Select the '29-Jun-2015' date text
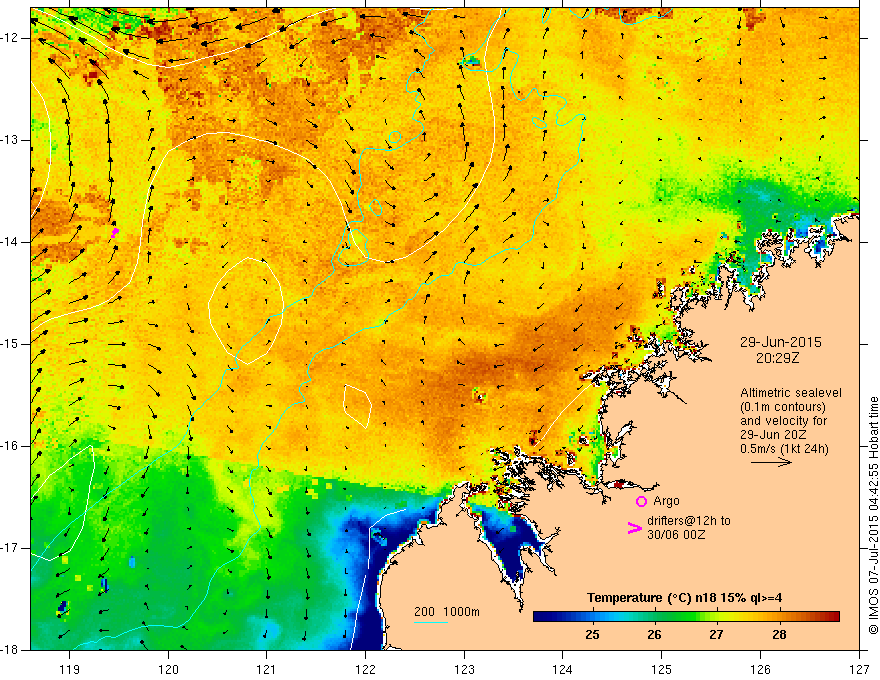 (781, 342)
